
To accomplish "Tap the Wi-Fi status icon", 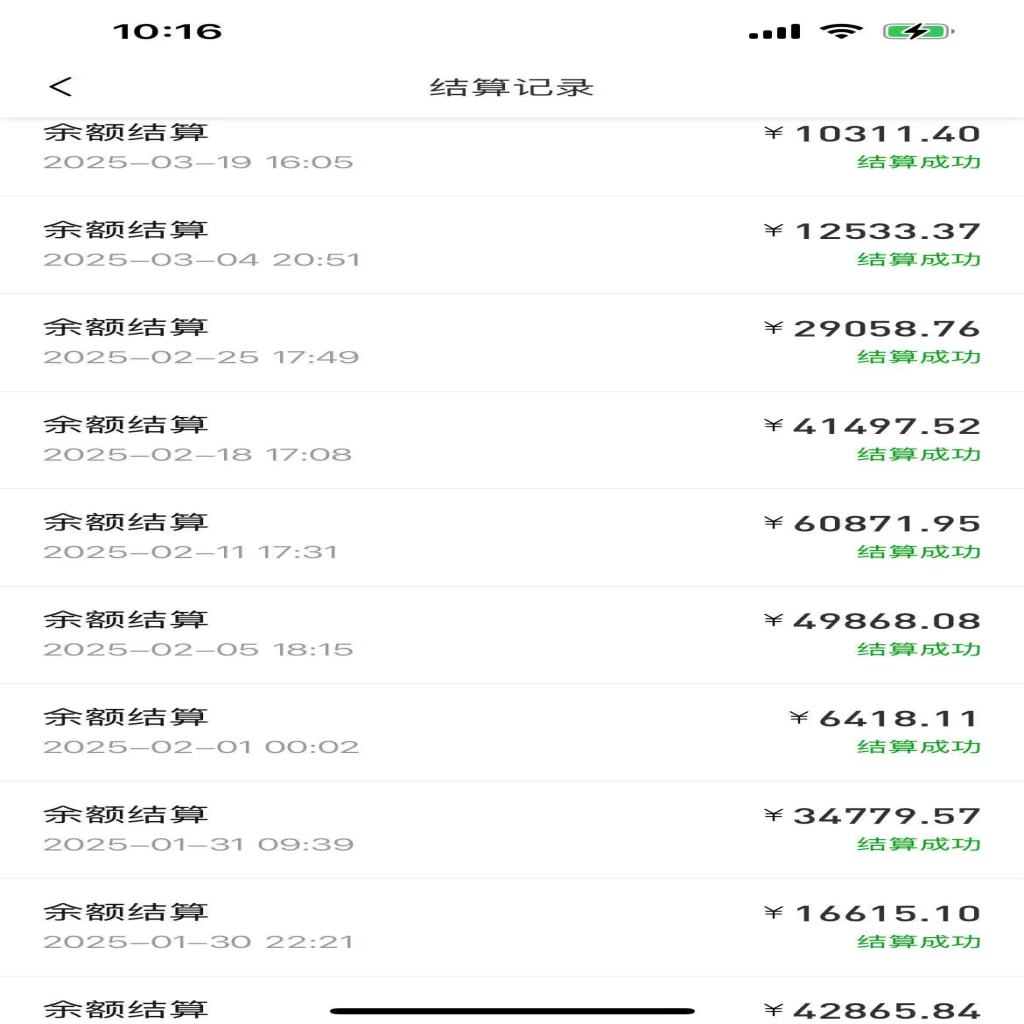I will (x=841, y=31).
